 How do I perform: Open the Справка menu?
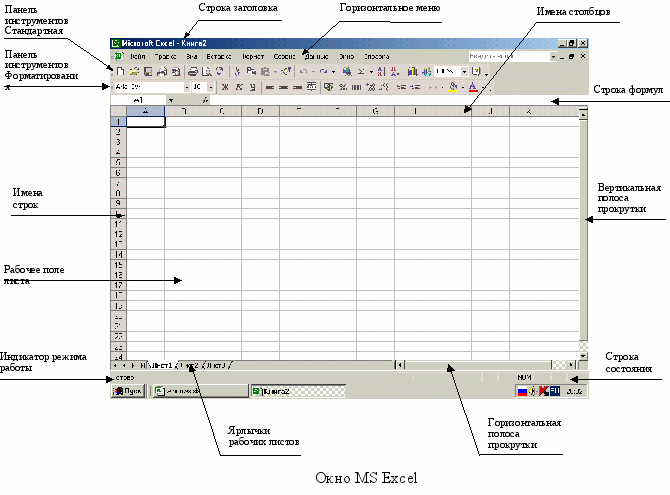[376, 56]
